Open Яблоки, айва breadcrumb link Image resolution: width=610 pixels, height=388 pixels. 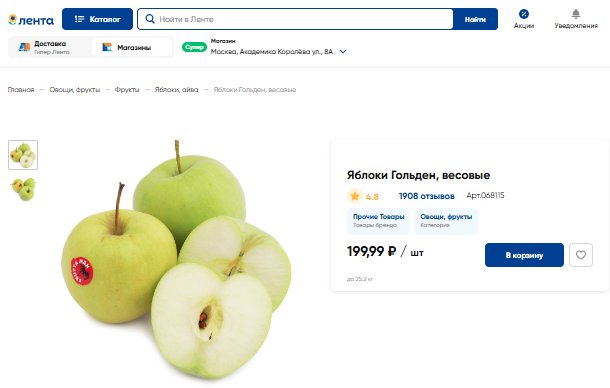(176, 90)
